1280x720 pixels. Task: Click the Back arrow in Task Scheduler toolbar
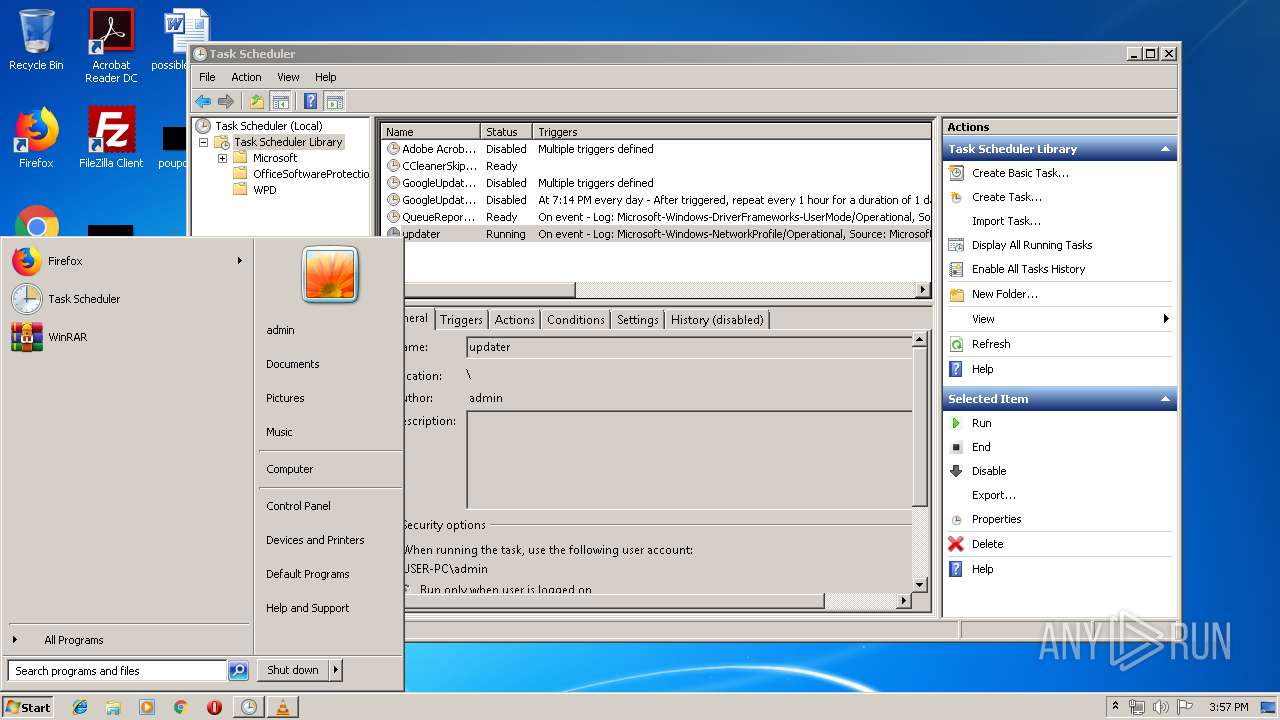203,101
